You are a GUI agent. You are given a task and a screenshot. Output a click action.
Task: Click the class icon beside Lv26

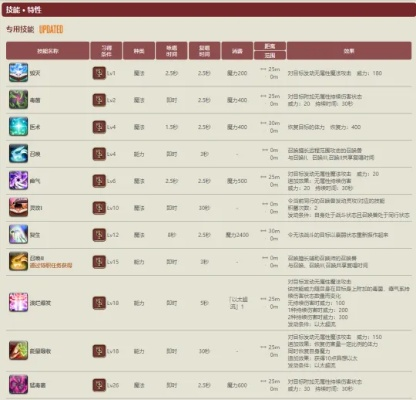click(99, 385)
